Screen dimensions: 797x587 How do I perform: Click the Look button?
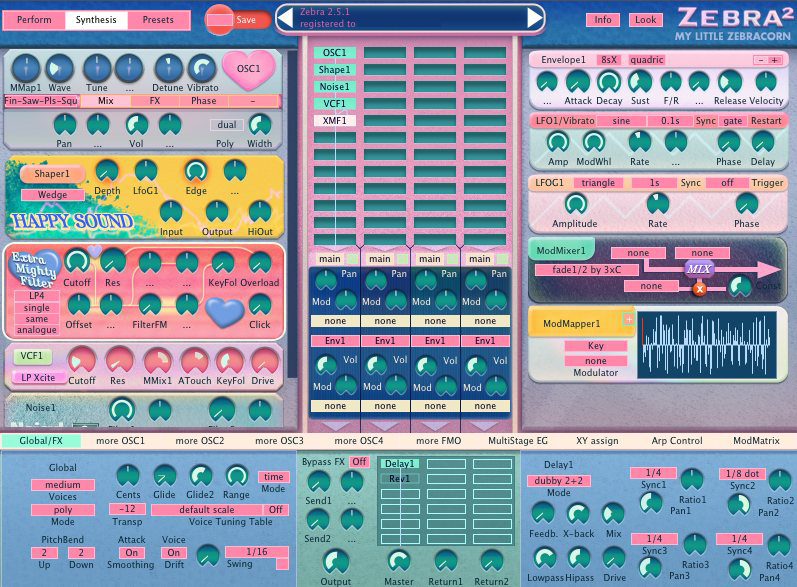[x=646, y=20]
